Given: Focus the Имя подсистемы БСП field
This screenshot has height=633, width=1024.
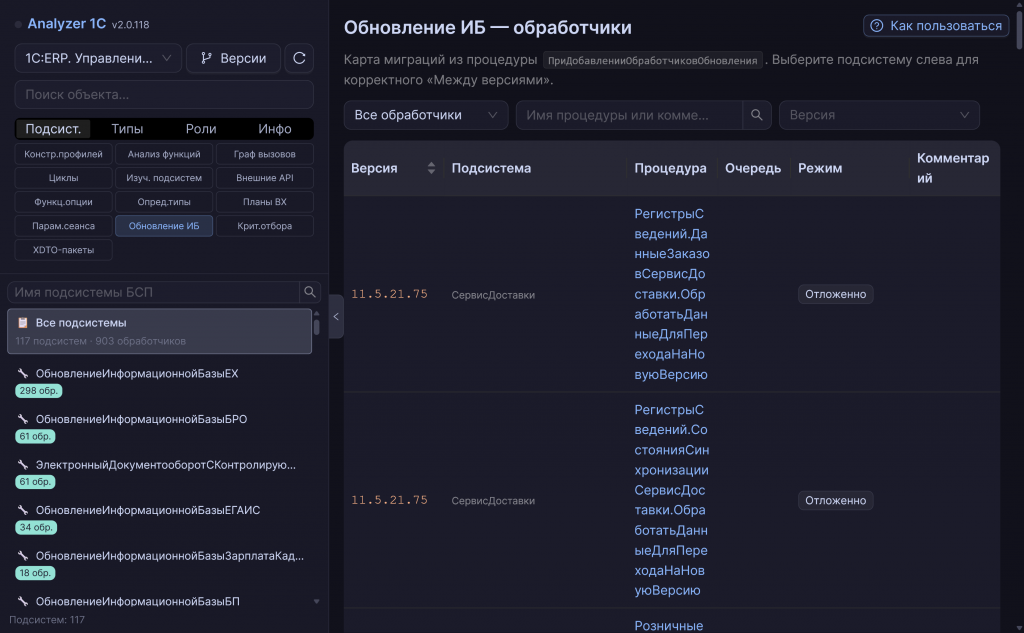Looking at the screenshot, I should [x=153, y=292].
